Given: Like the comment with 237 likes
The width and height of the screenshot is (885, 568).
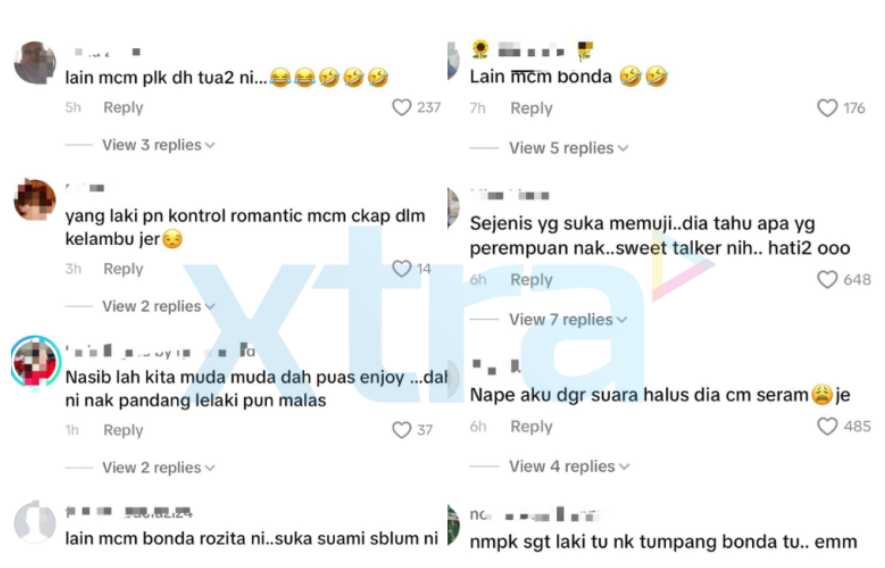Looking at the screenshot, I should tap(401, 107).
